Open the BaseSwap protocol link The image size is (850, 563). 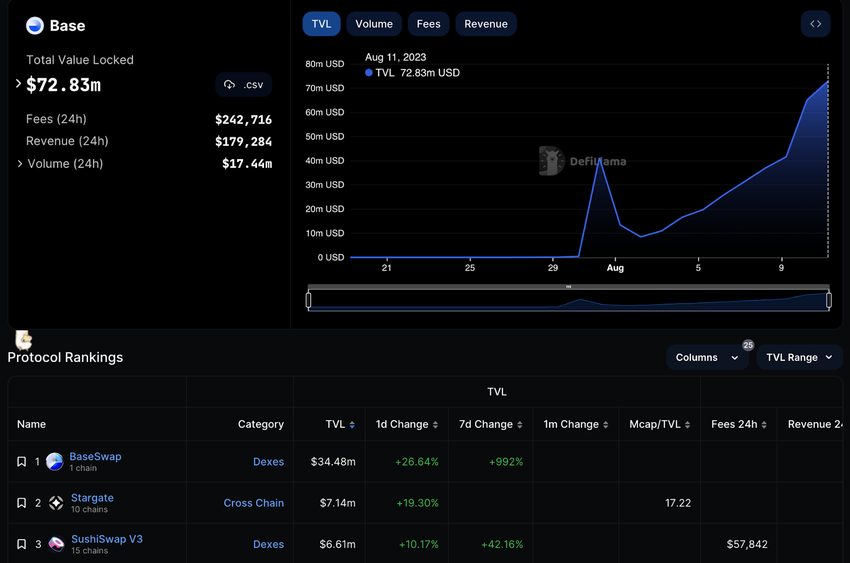[x=95, y=456]
